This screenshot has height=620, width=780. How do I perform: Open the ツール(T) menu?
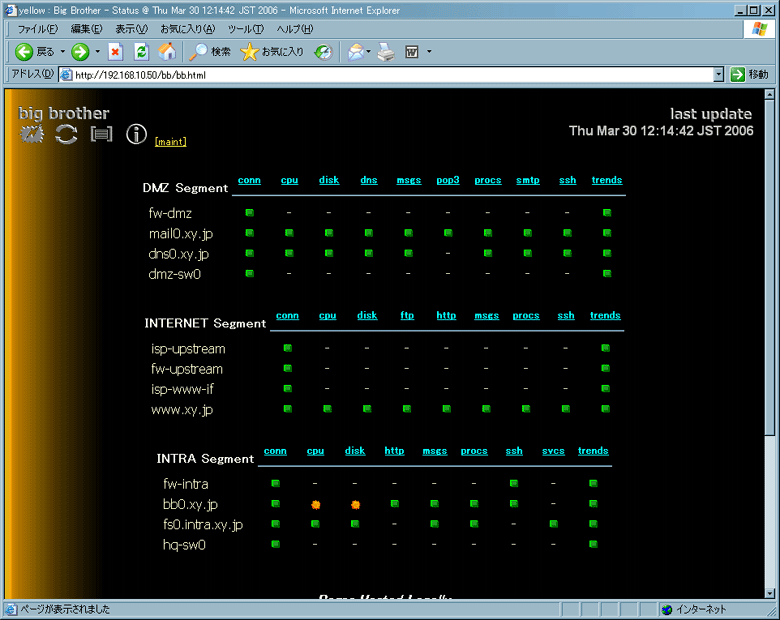245,29
